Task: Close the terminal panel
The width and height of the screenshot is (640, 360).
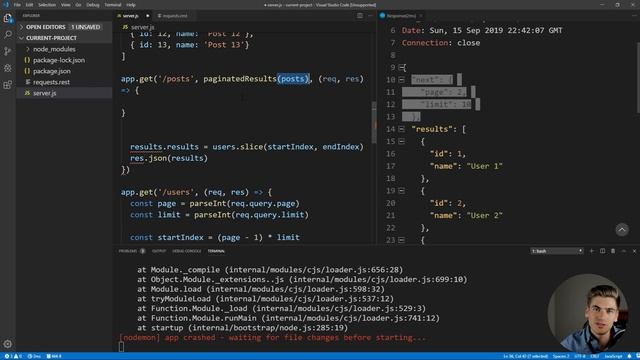Action: [x=634, y=251]
